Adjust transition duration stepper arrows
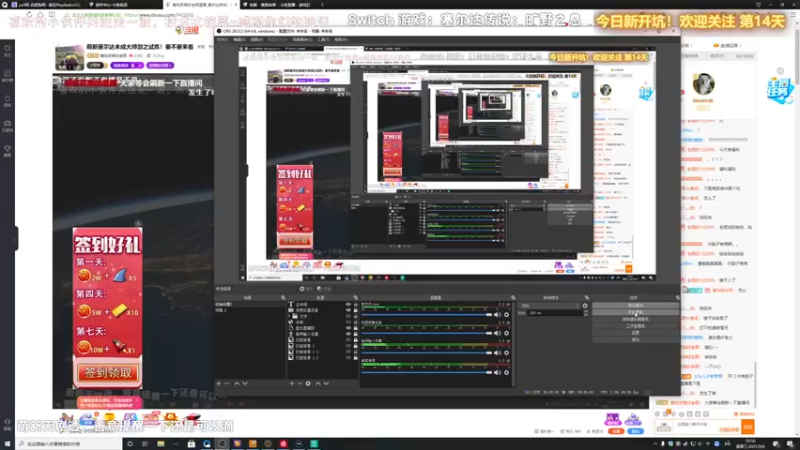 [585, 313]
